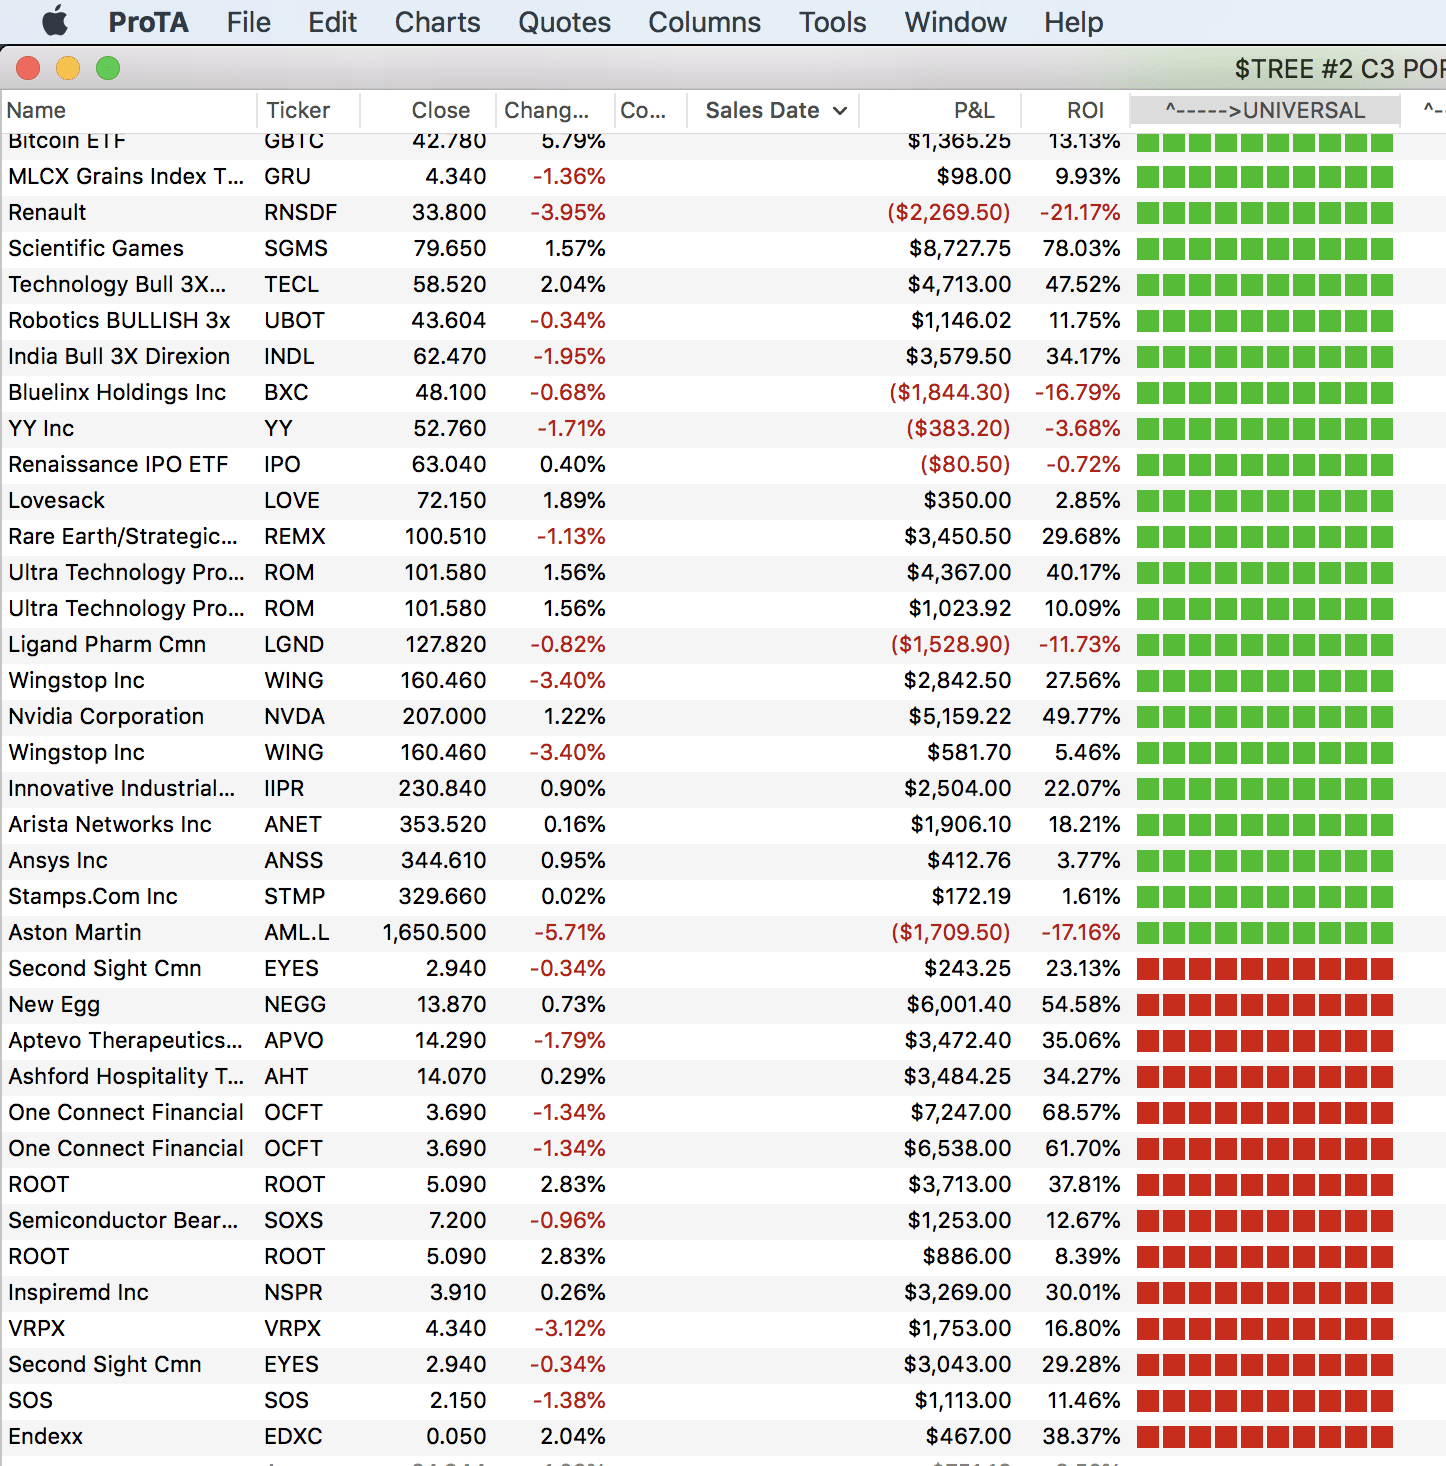Image resolution: width=1446 pixels, height=1466 pixels.
Task: Click the AML.L ticker cell
Action: [x=297, y=932]
